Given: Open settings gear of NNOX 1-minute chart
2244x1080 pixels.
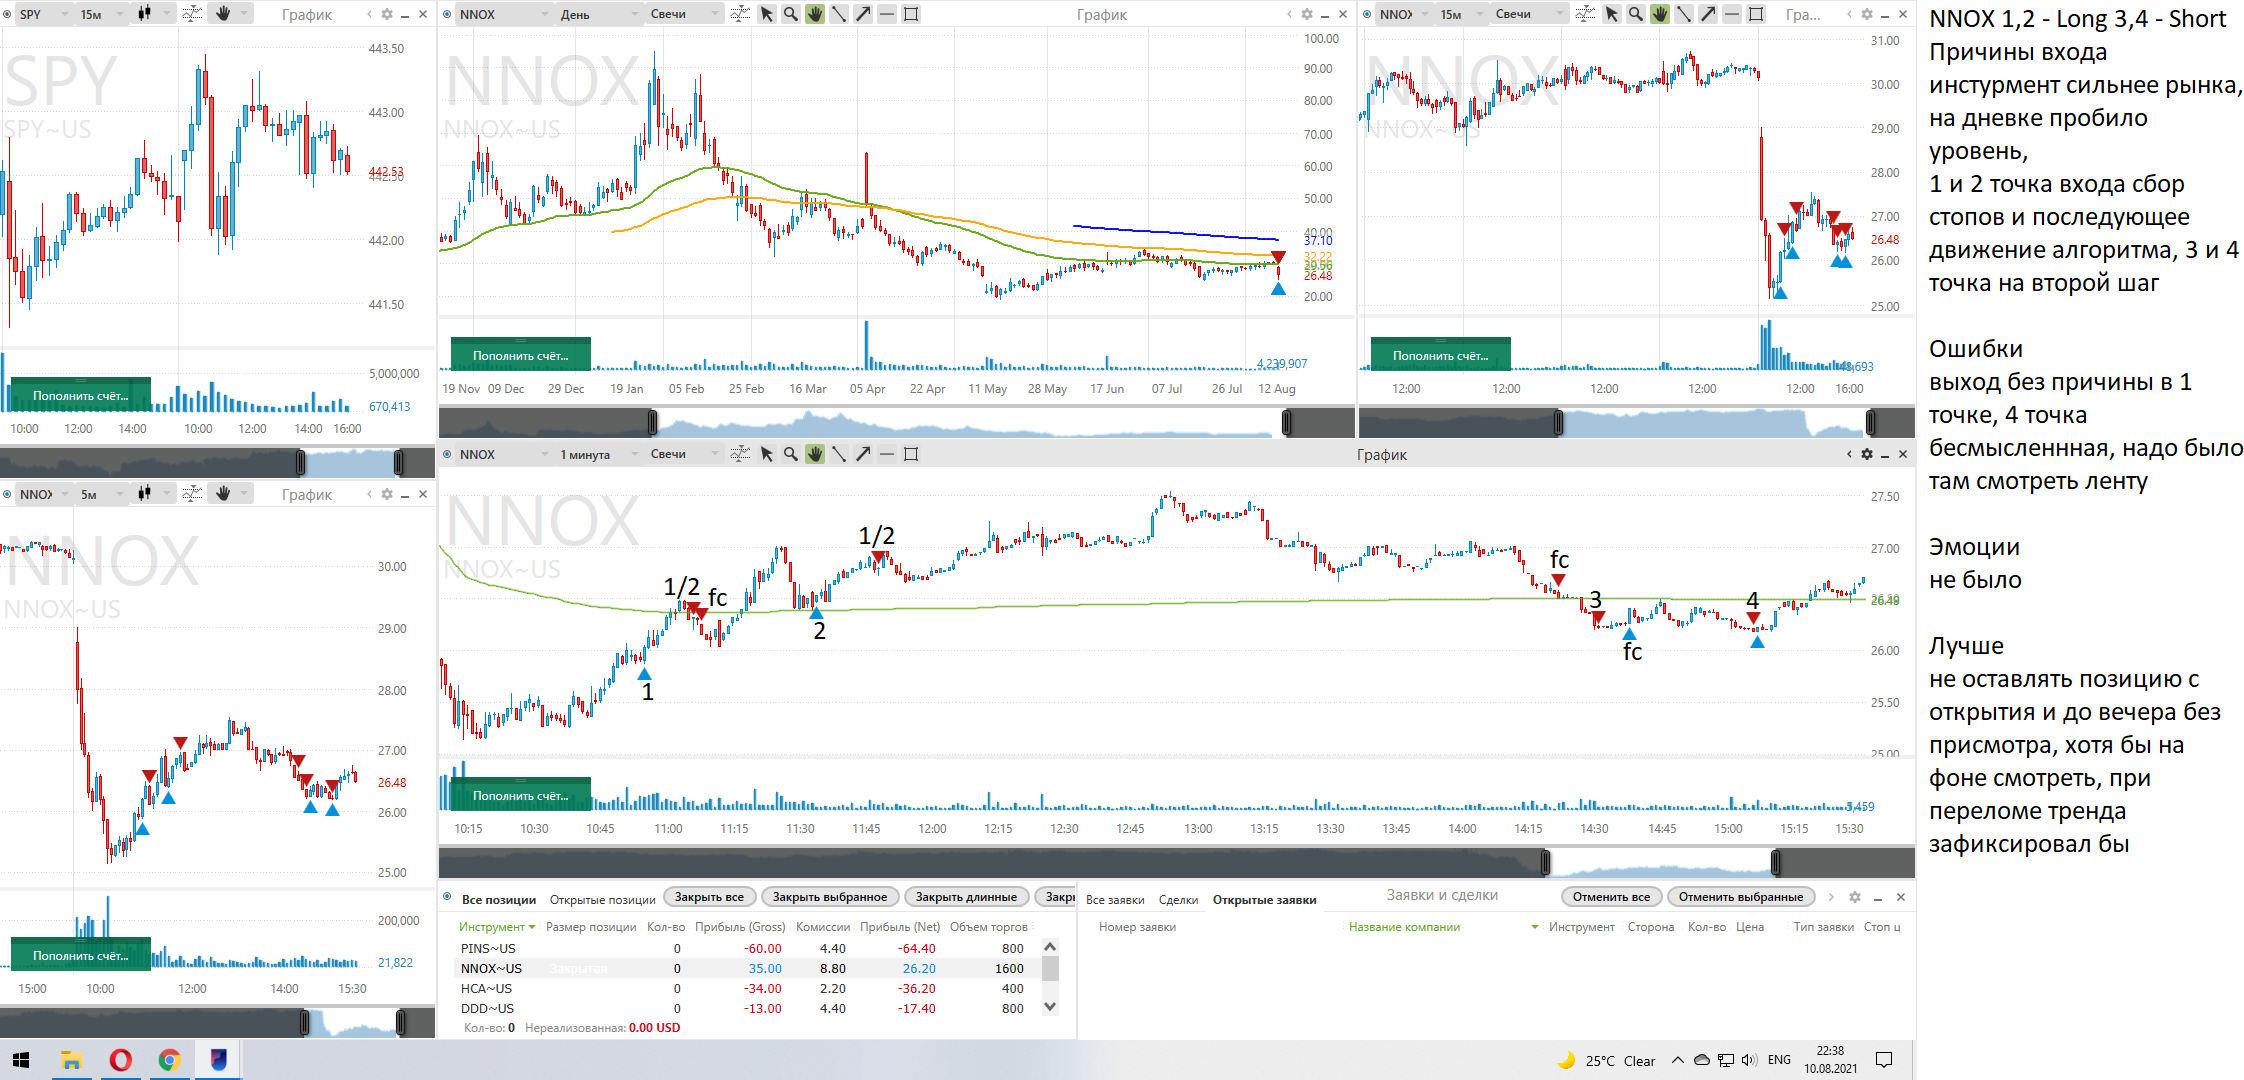Looking at the screenshot, I should coord(1867,454).
